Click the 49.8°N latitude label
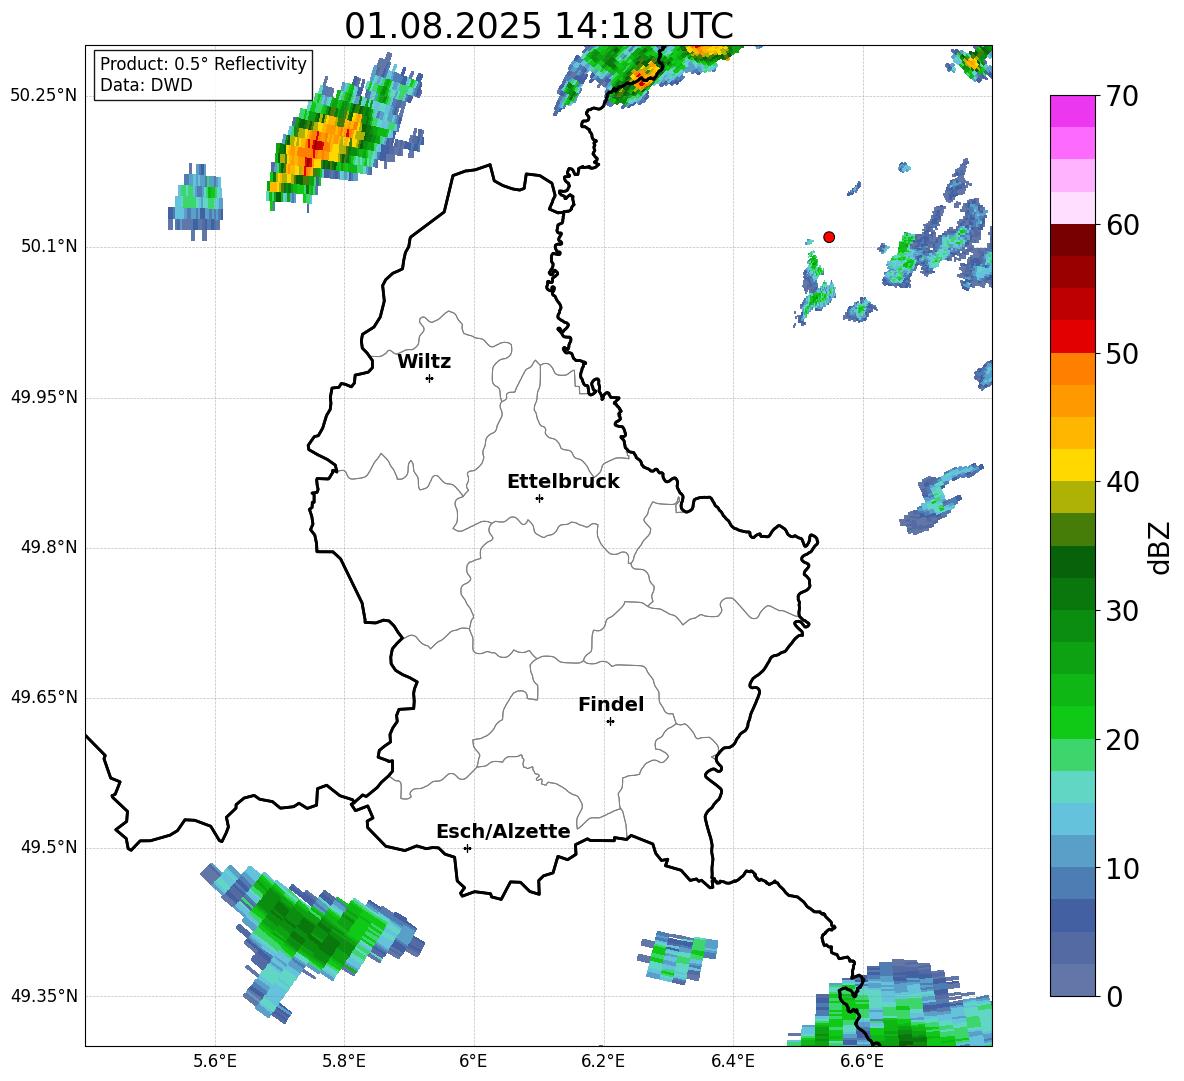This screenshot has width=1184, height=1081. 50,547
